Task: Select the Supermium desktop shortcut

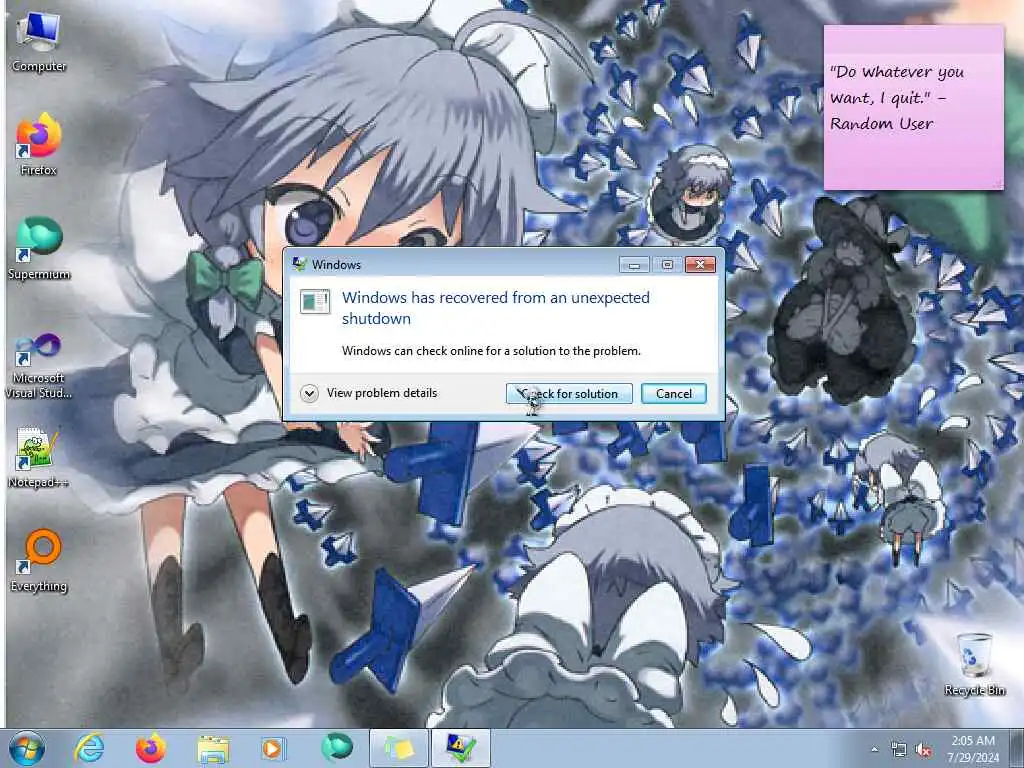Action: [39, 248]
